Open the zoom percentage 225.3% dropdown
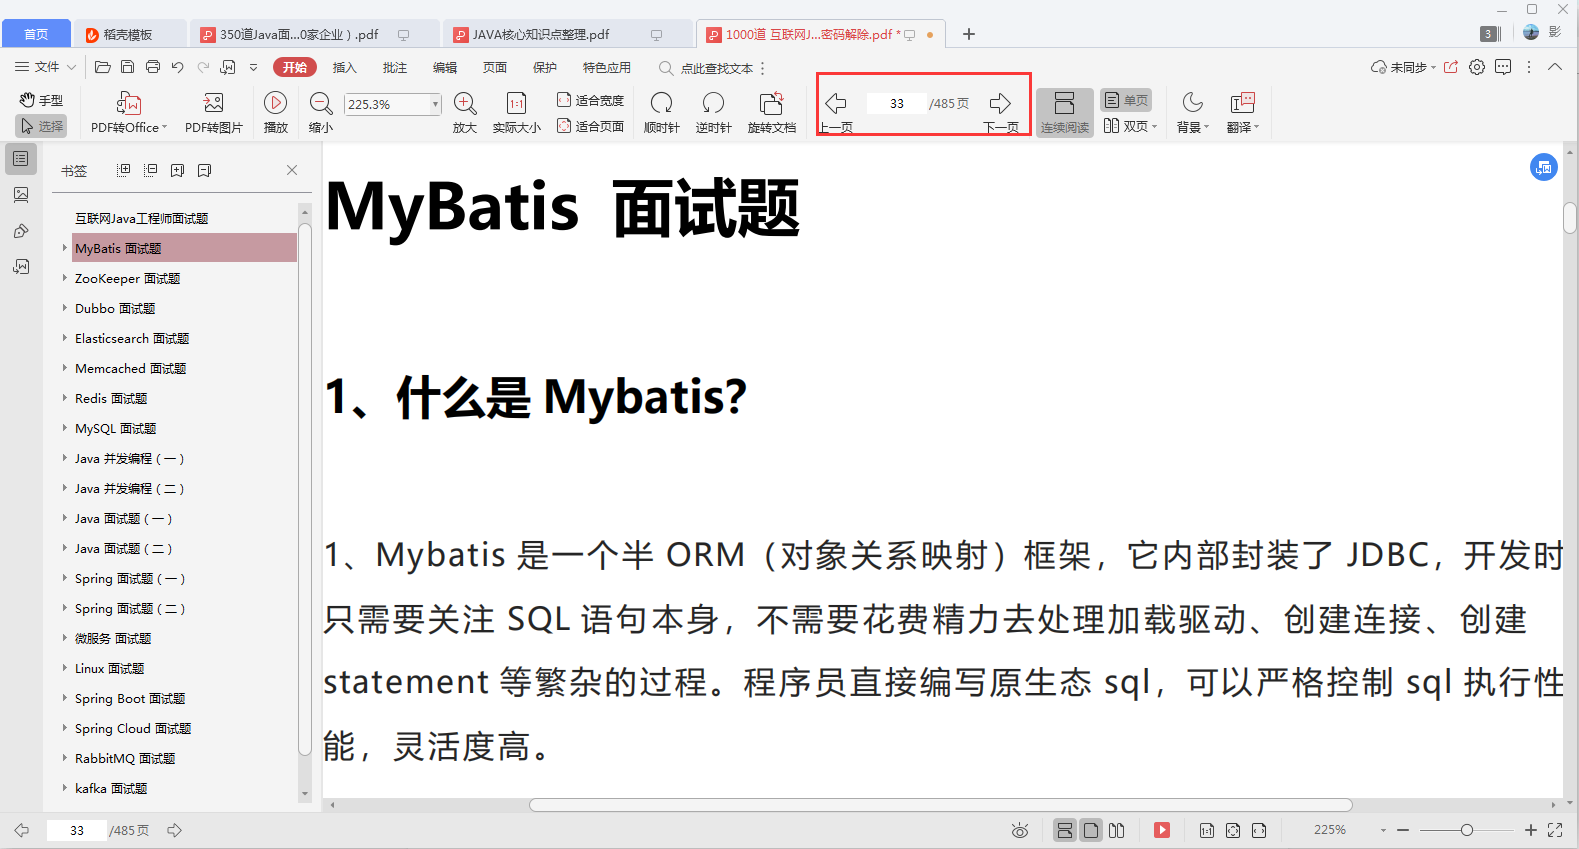 [x=435, y=104]
